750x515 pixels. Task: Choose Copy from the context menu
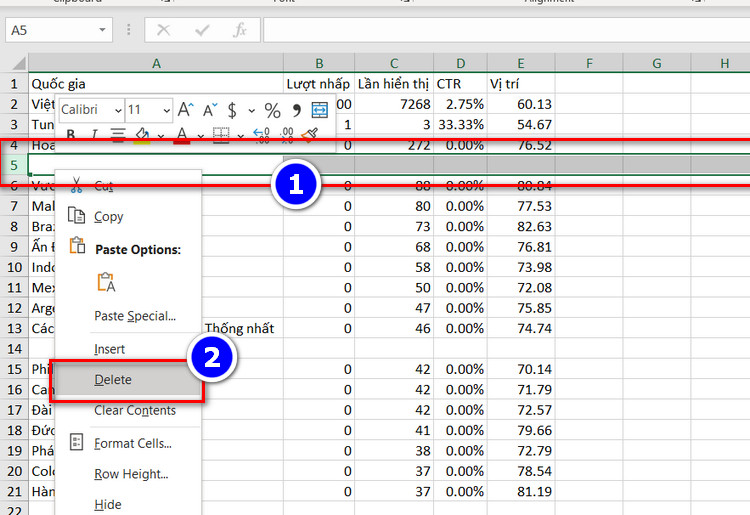point(128,217)
